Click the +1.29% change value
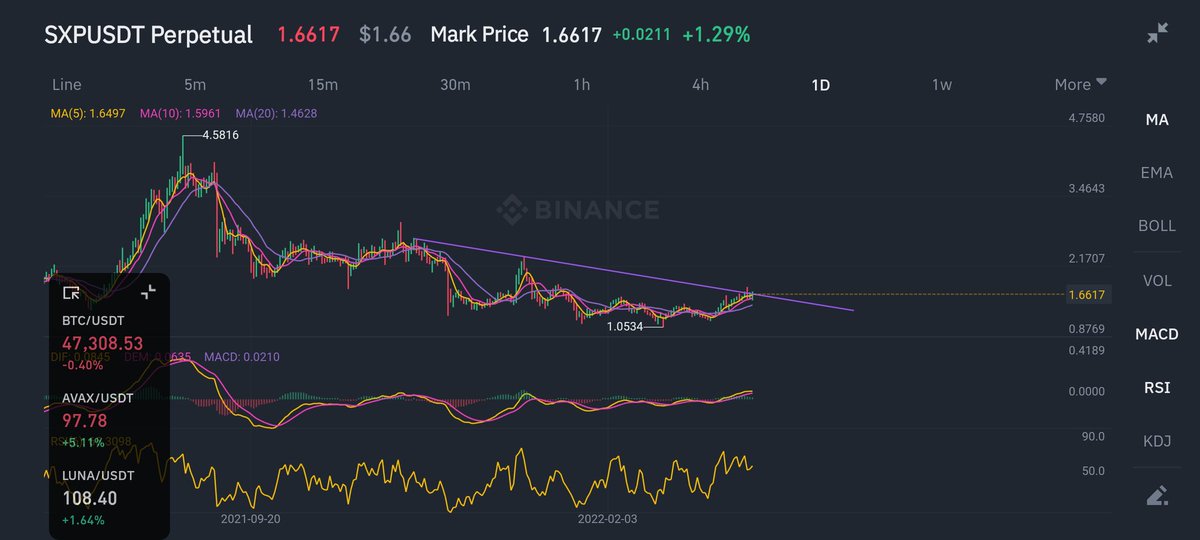 [x=716, y=34]
